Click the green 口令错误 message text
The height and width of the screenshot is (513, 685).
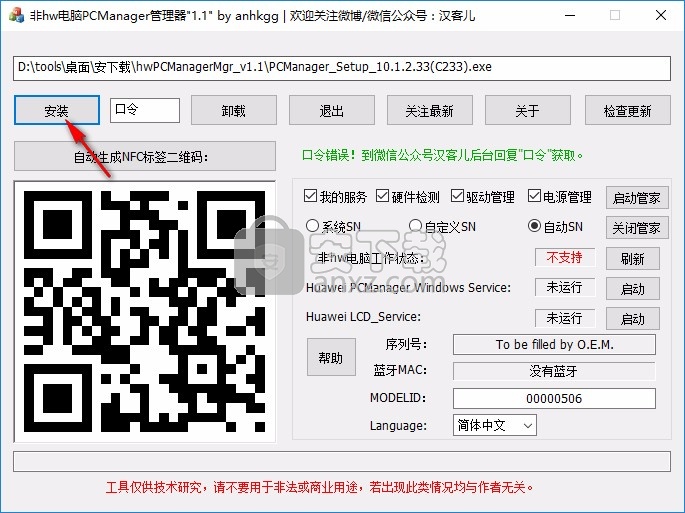tap(443, 155)
